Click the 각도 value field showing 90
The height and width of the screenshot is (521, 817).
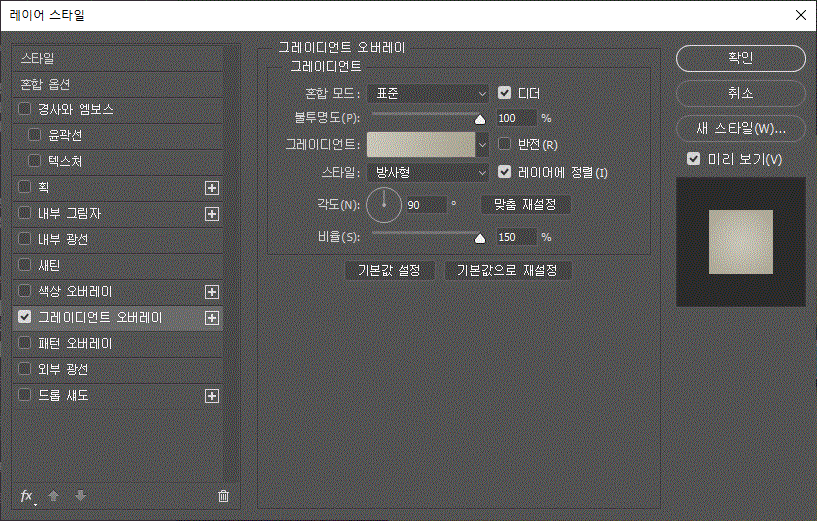tap(426, 205)
